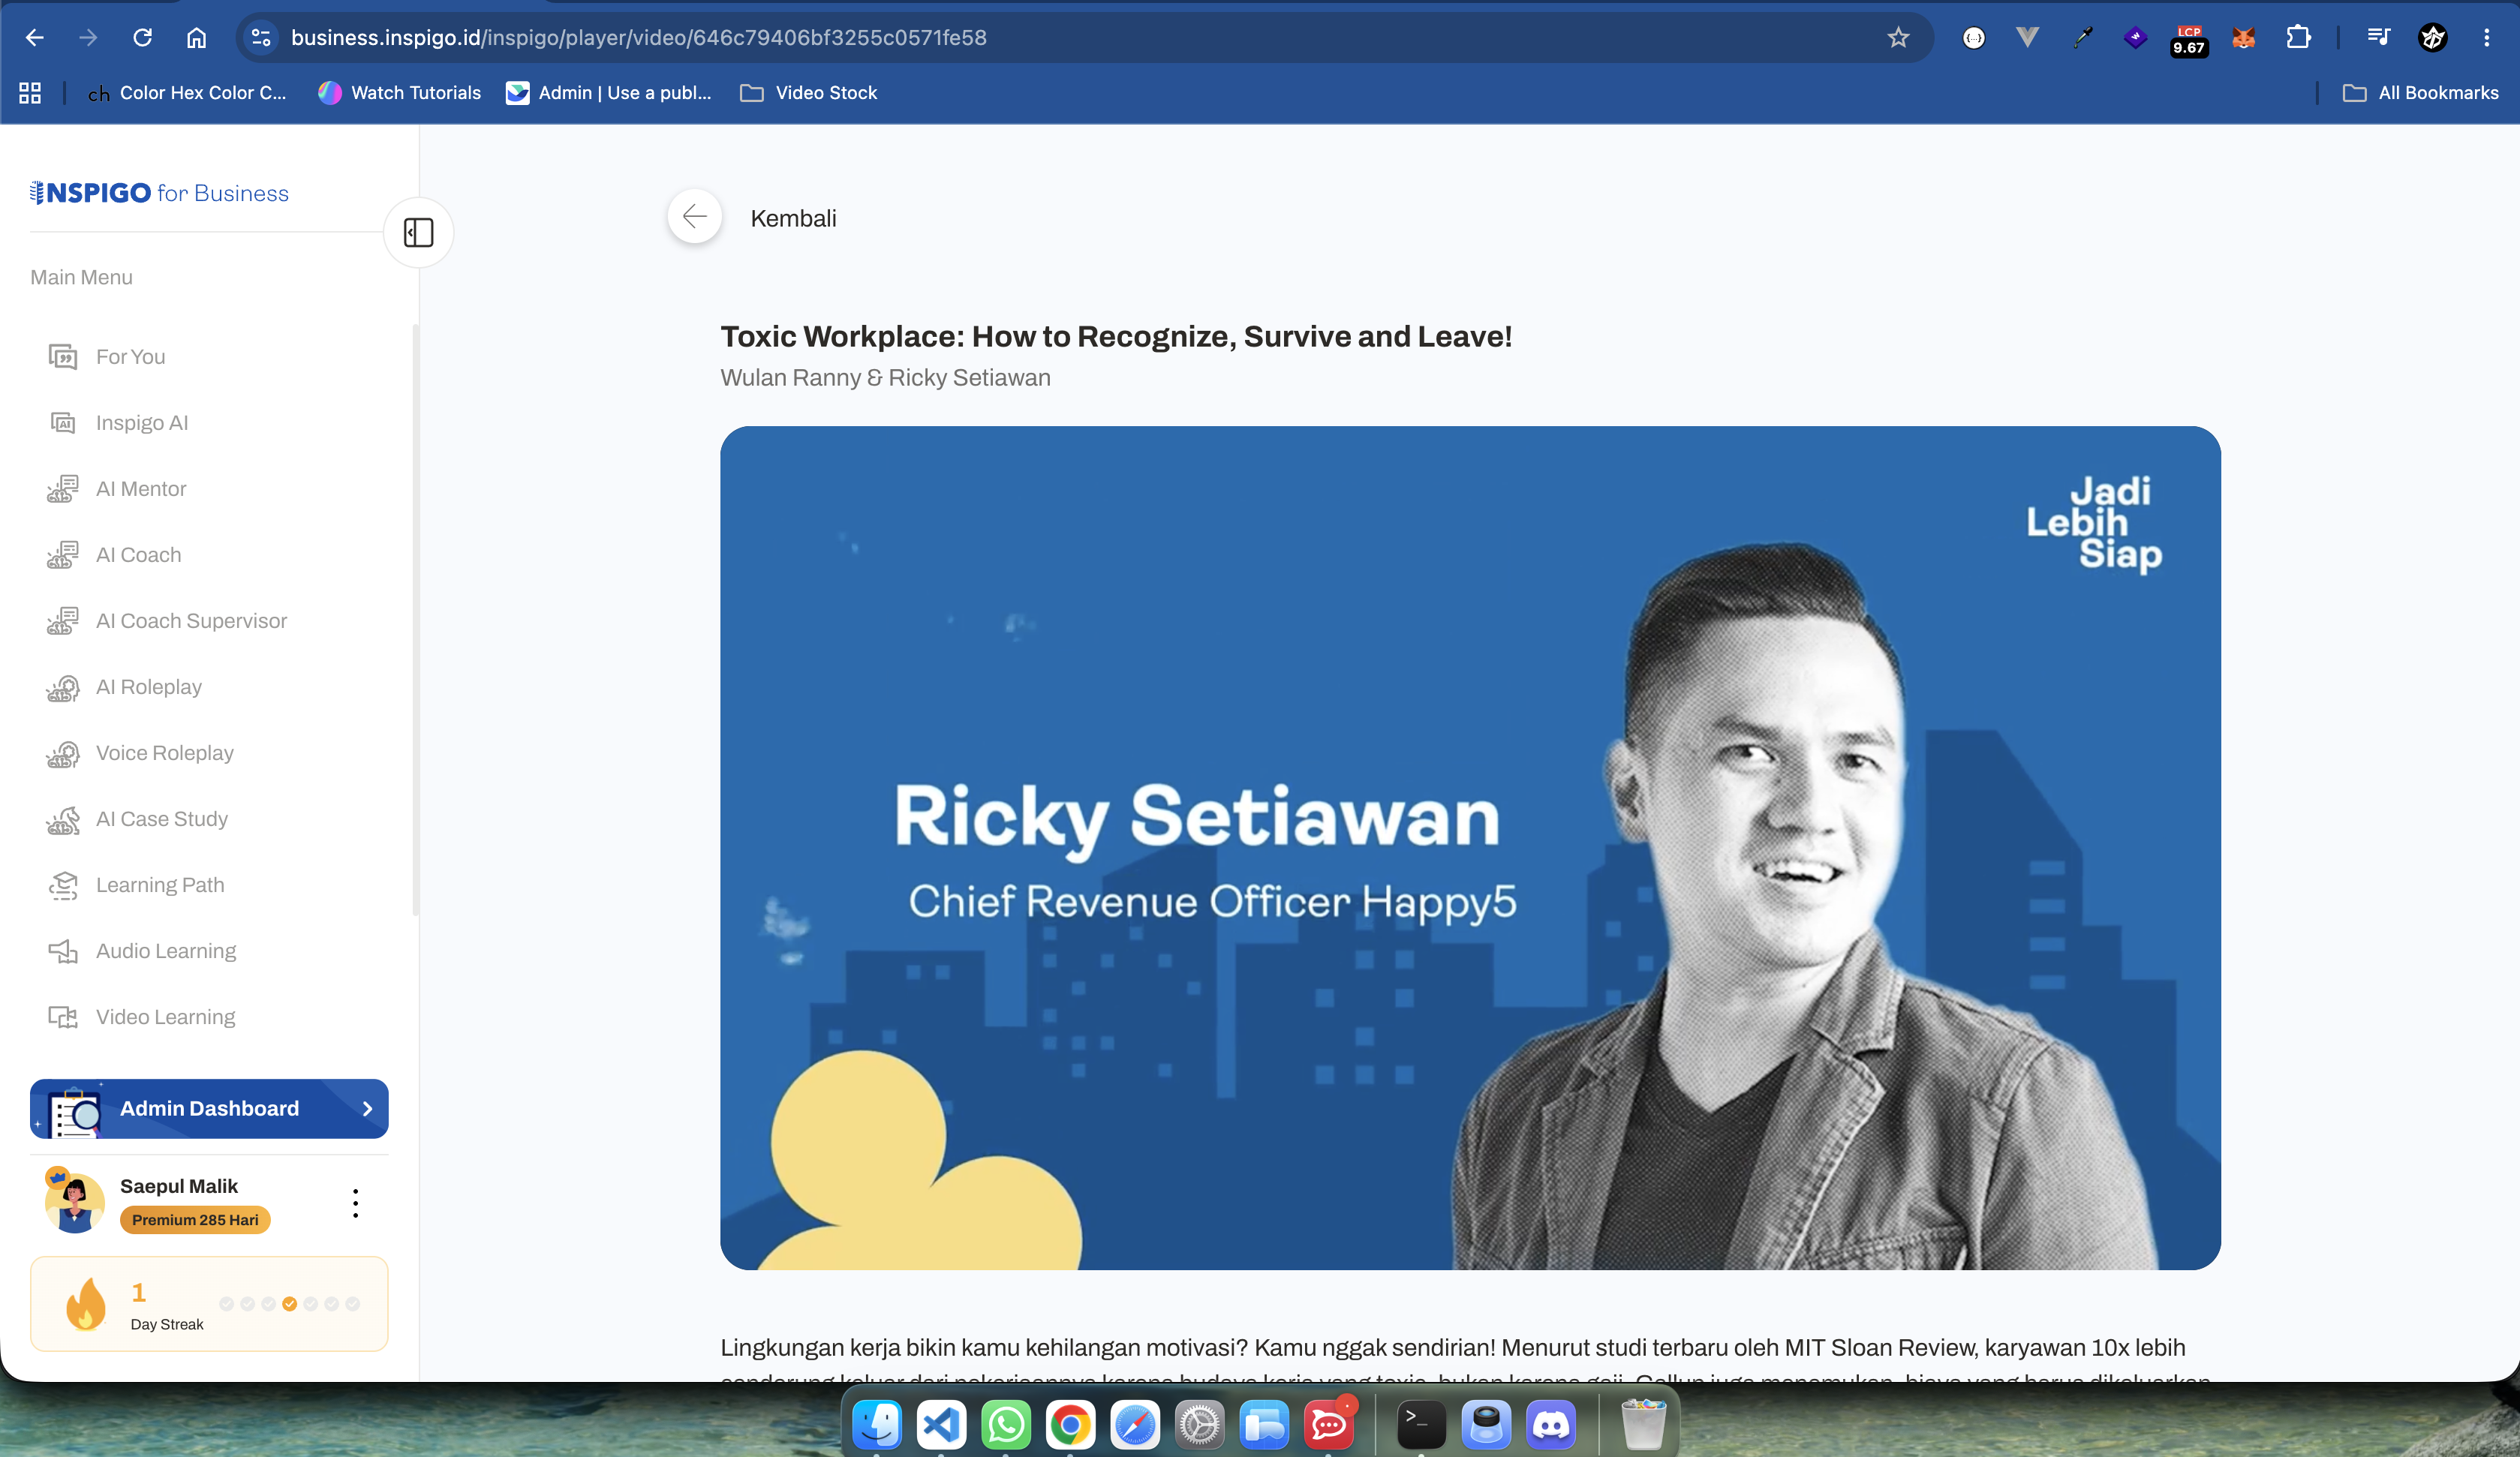Expand the Admin Dashboard chevron arrow
The image size is (2520, 1457).
[367, 1108]
